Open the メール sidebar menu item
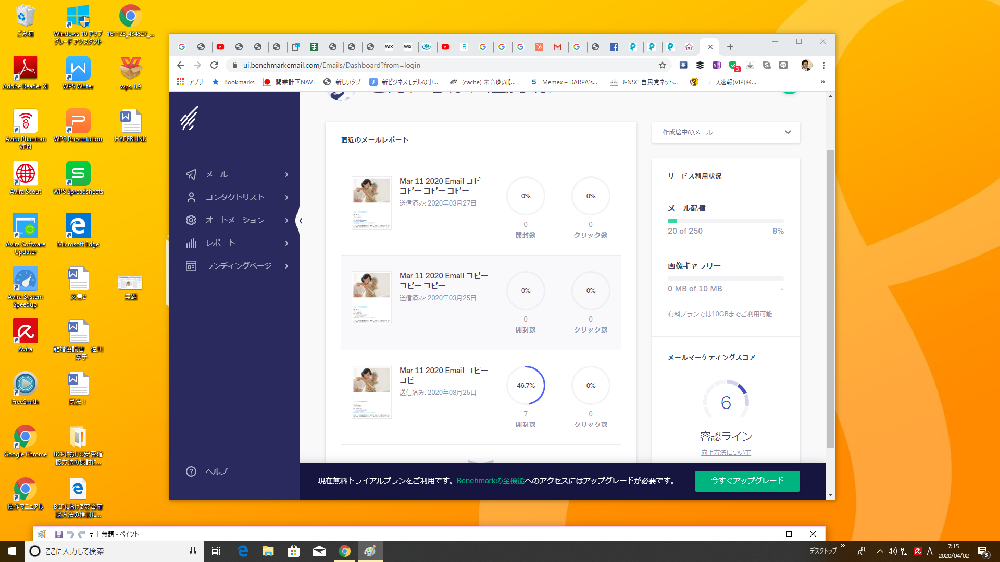Screen dimensions: 1000x562 click(x=235, y=174)
